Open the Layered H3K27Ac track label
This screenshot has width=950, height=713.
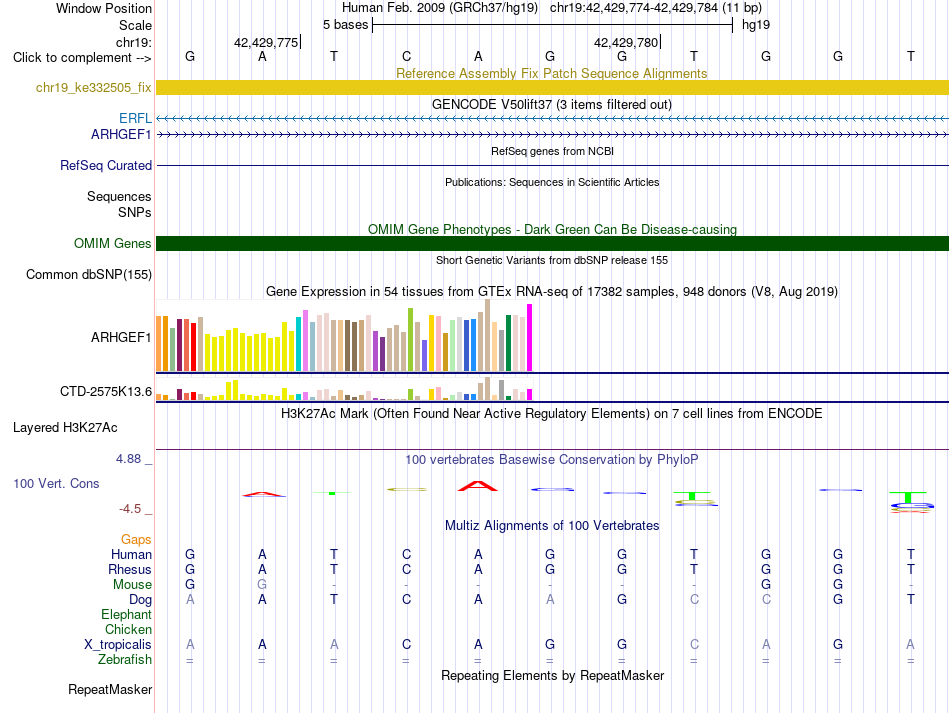click(x=65, y=428)
